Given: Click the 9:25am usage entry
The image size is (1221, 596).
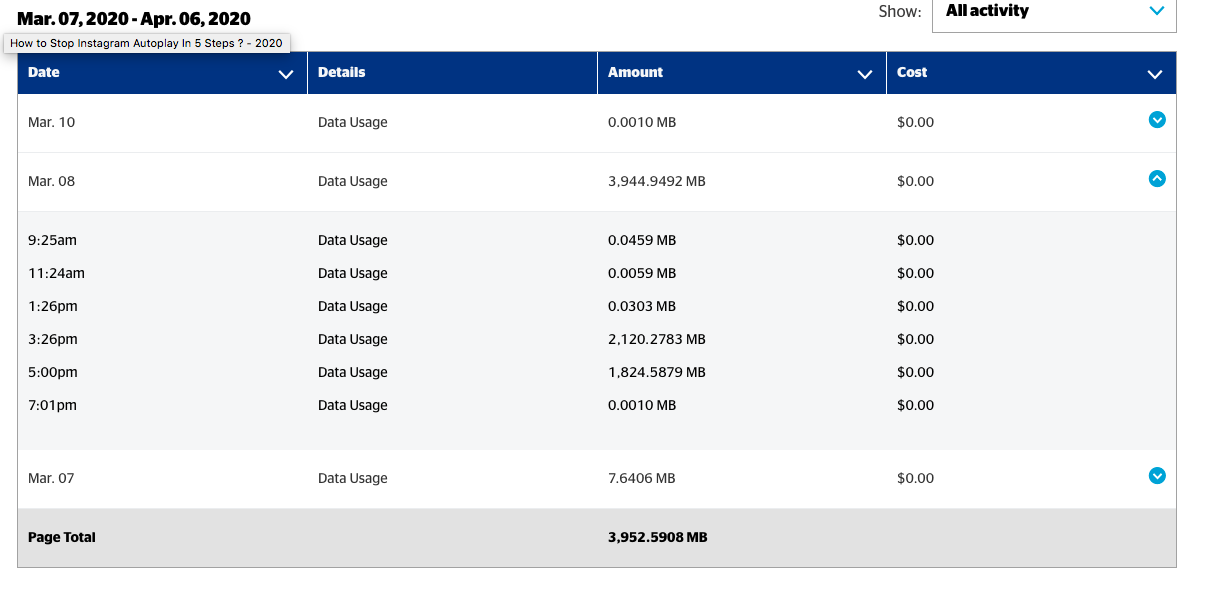Looking at the screenshot, I should [597, 240].
